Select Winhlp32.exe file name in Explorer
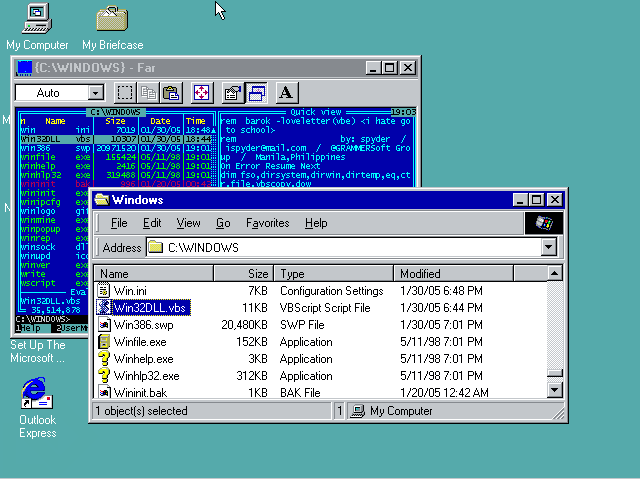 click(146, 376)
